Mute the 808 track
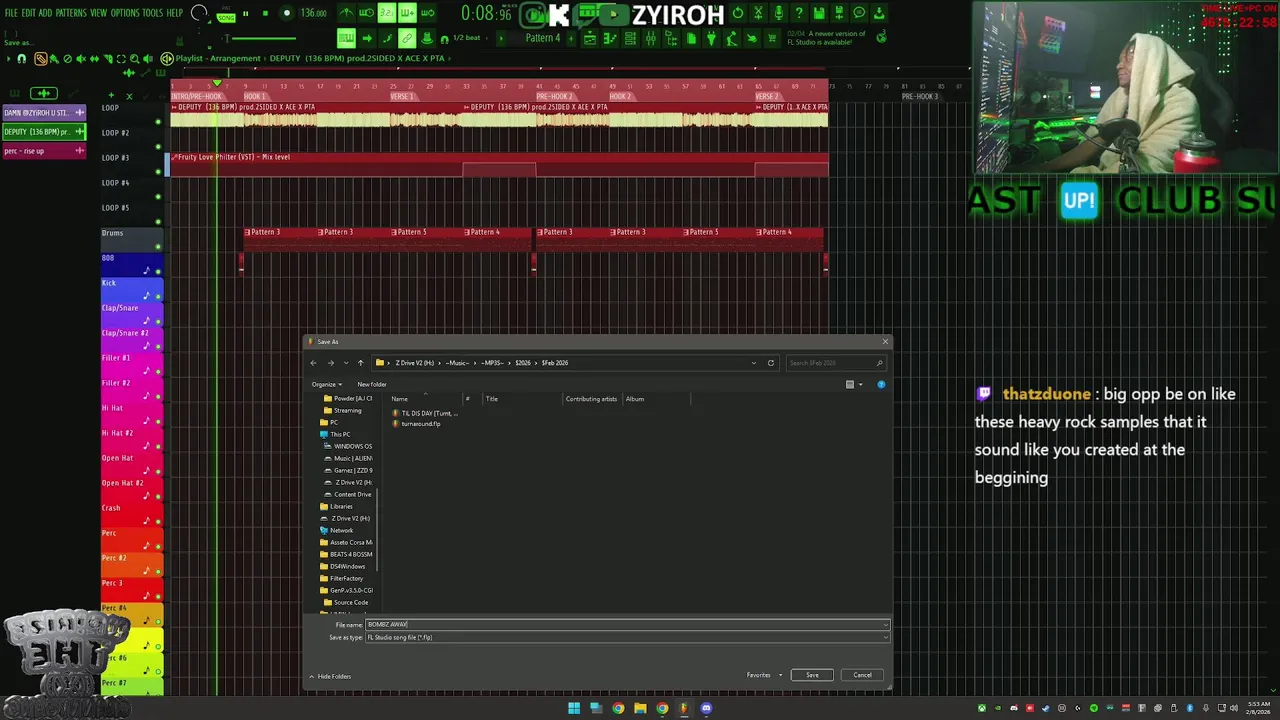1280x720 pixels. 158,272
